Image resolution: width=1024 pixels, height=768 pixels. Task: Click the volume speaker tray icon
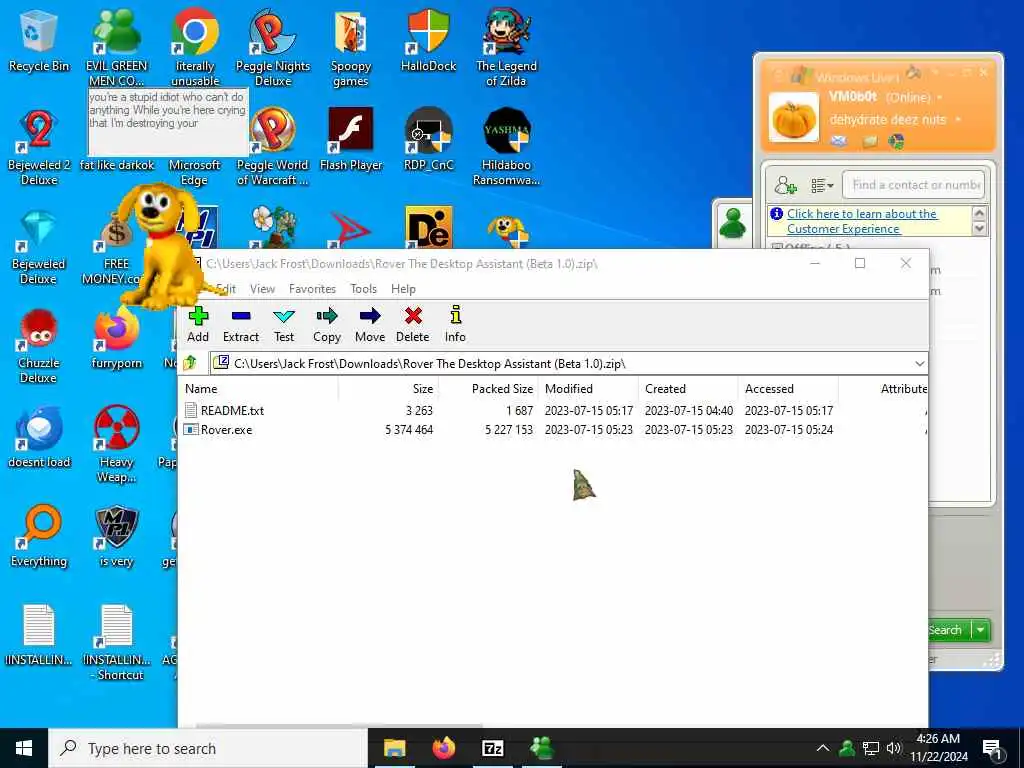click(894, 748)
